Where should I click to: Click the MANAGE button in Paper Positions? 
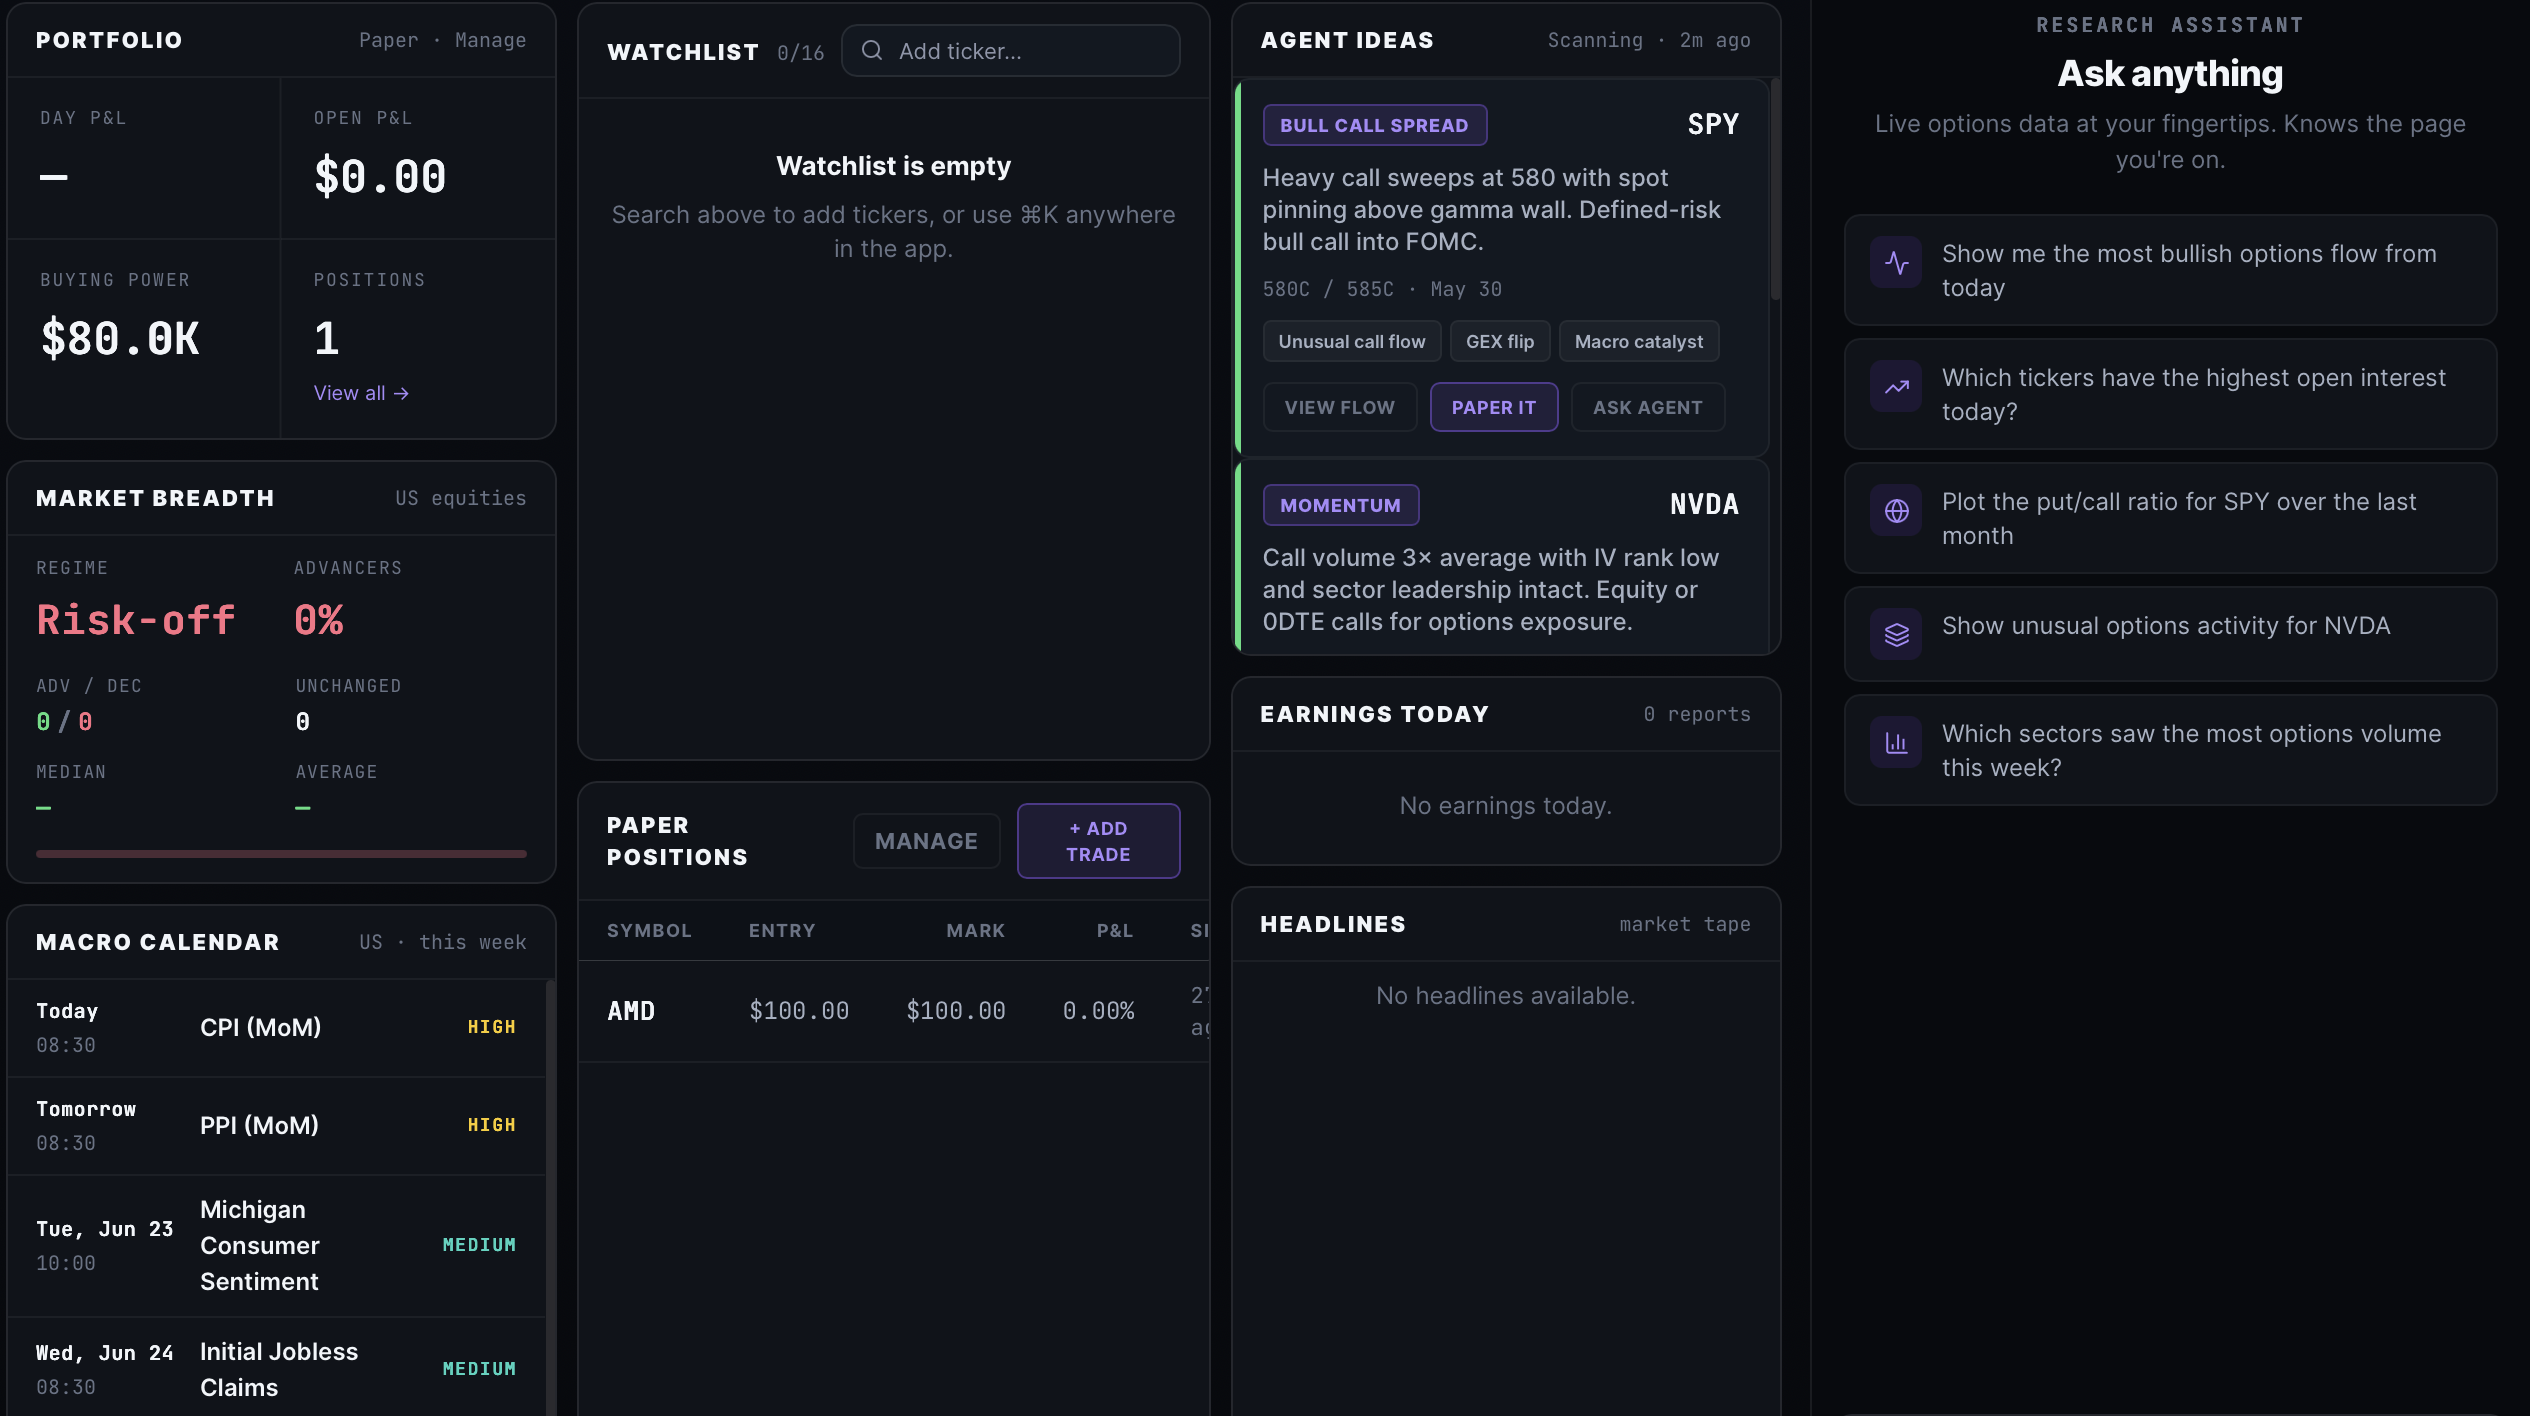[926, 841]
